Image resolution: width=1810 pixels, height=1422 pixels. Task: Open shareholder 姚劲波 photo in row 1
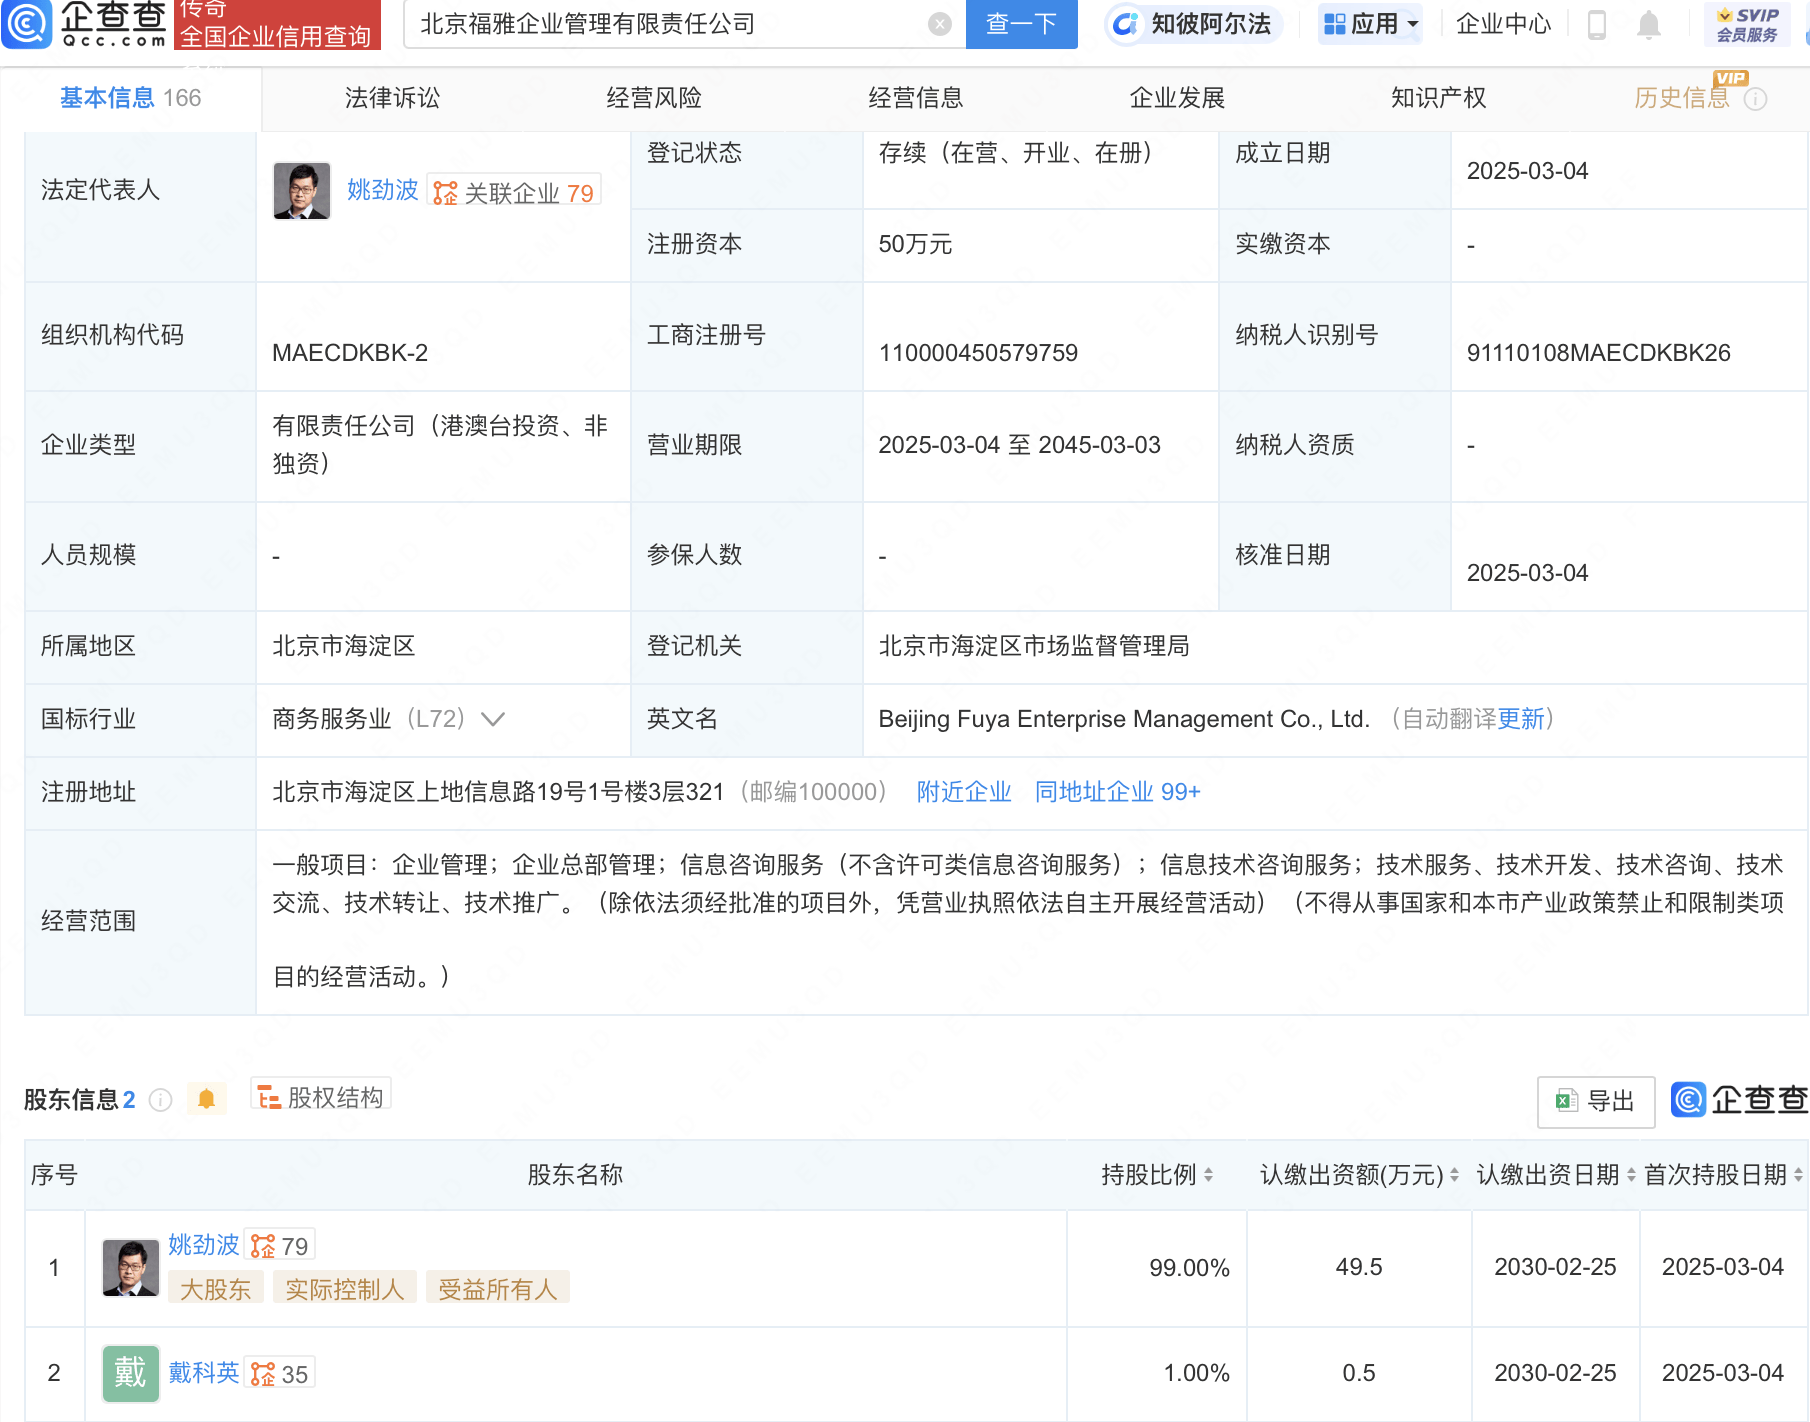pyautogui.click(x=131, y=1267)
